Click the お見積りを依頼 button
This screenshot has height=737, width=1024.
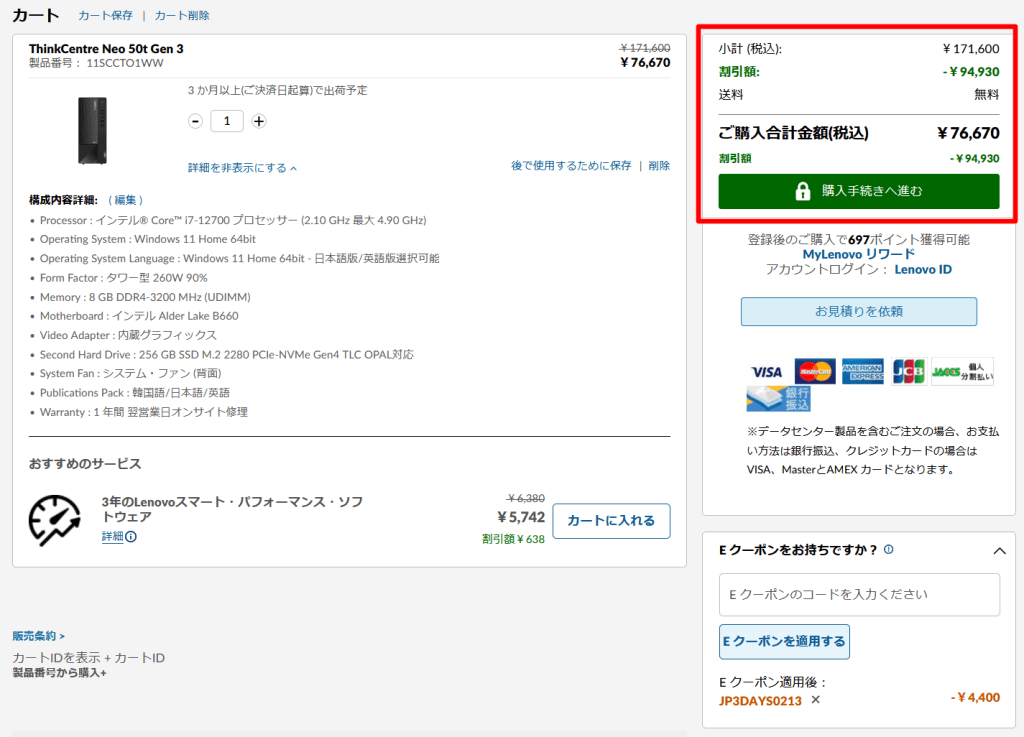858,311
